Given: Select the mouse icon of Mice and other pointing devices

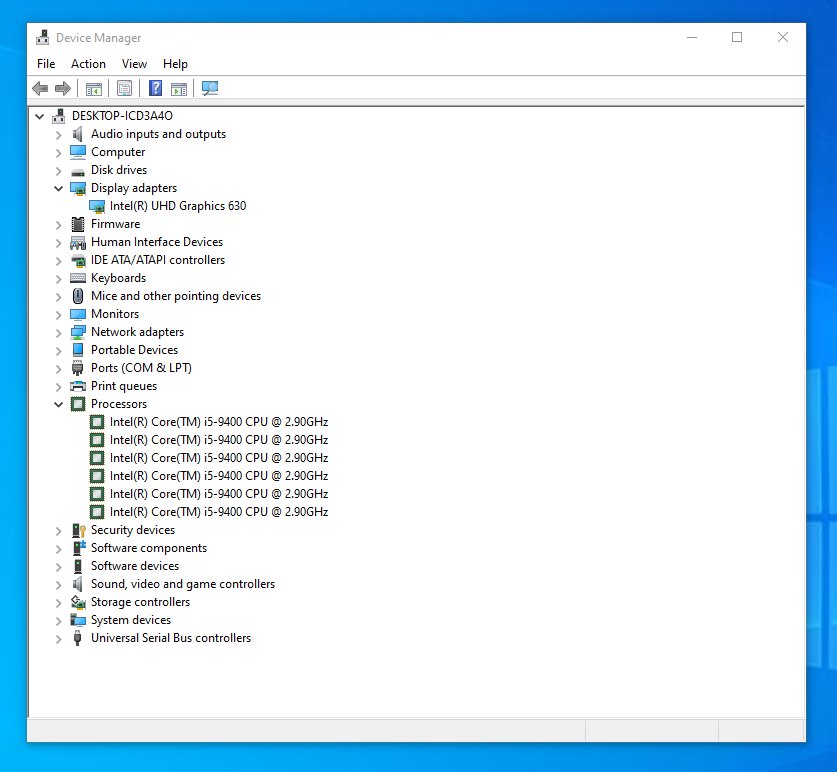Looking at the screenshot, I should [78, 296].
